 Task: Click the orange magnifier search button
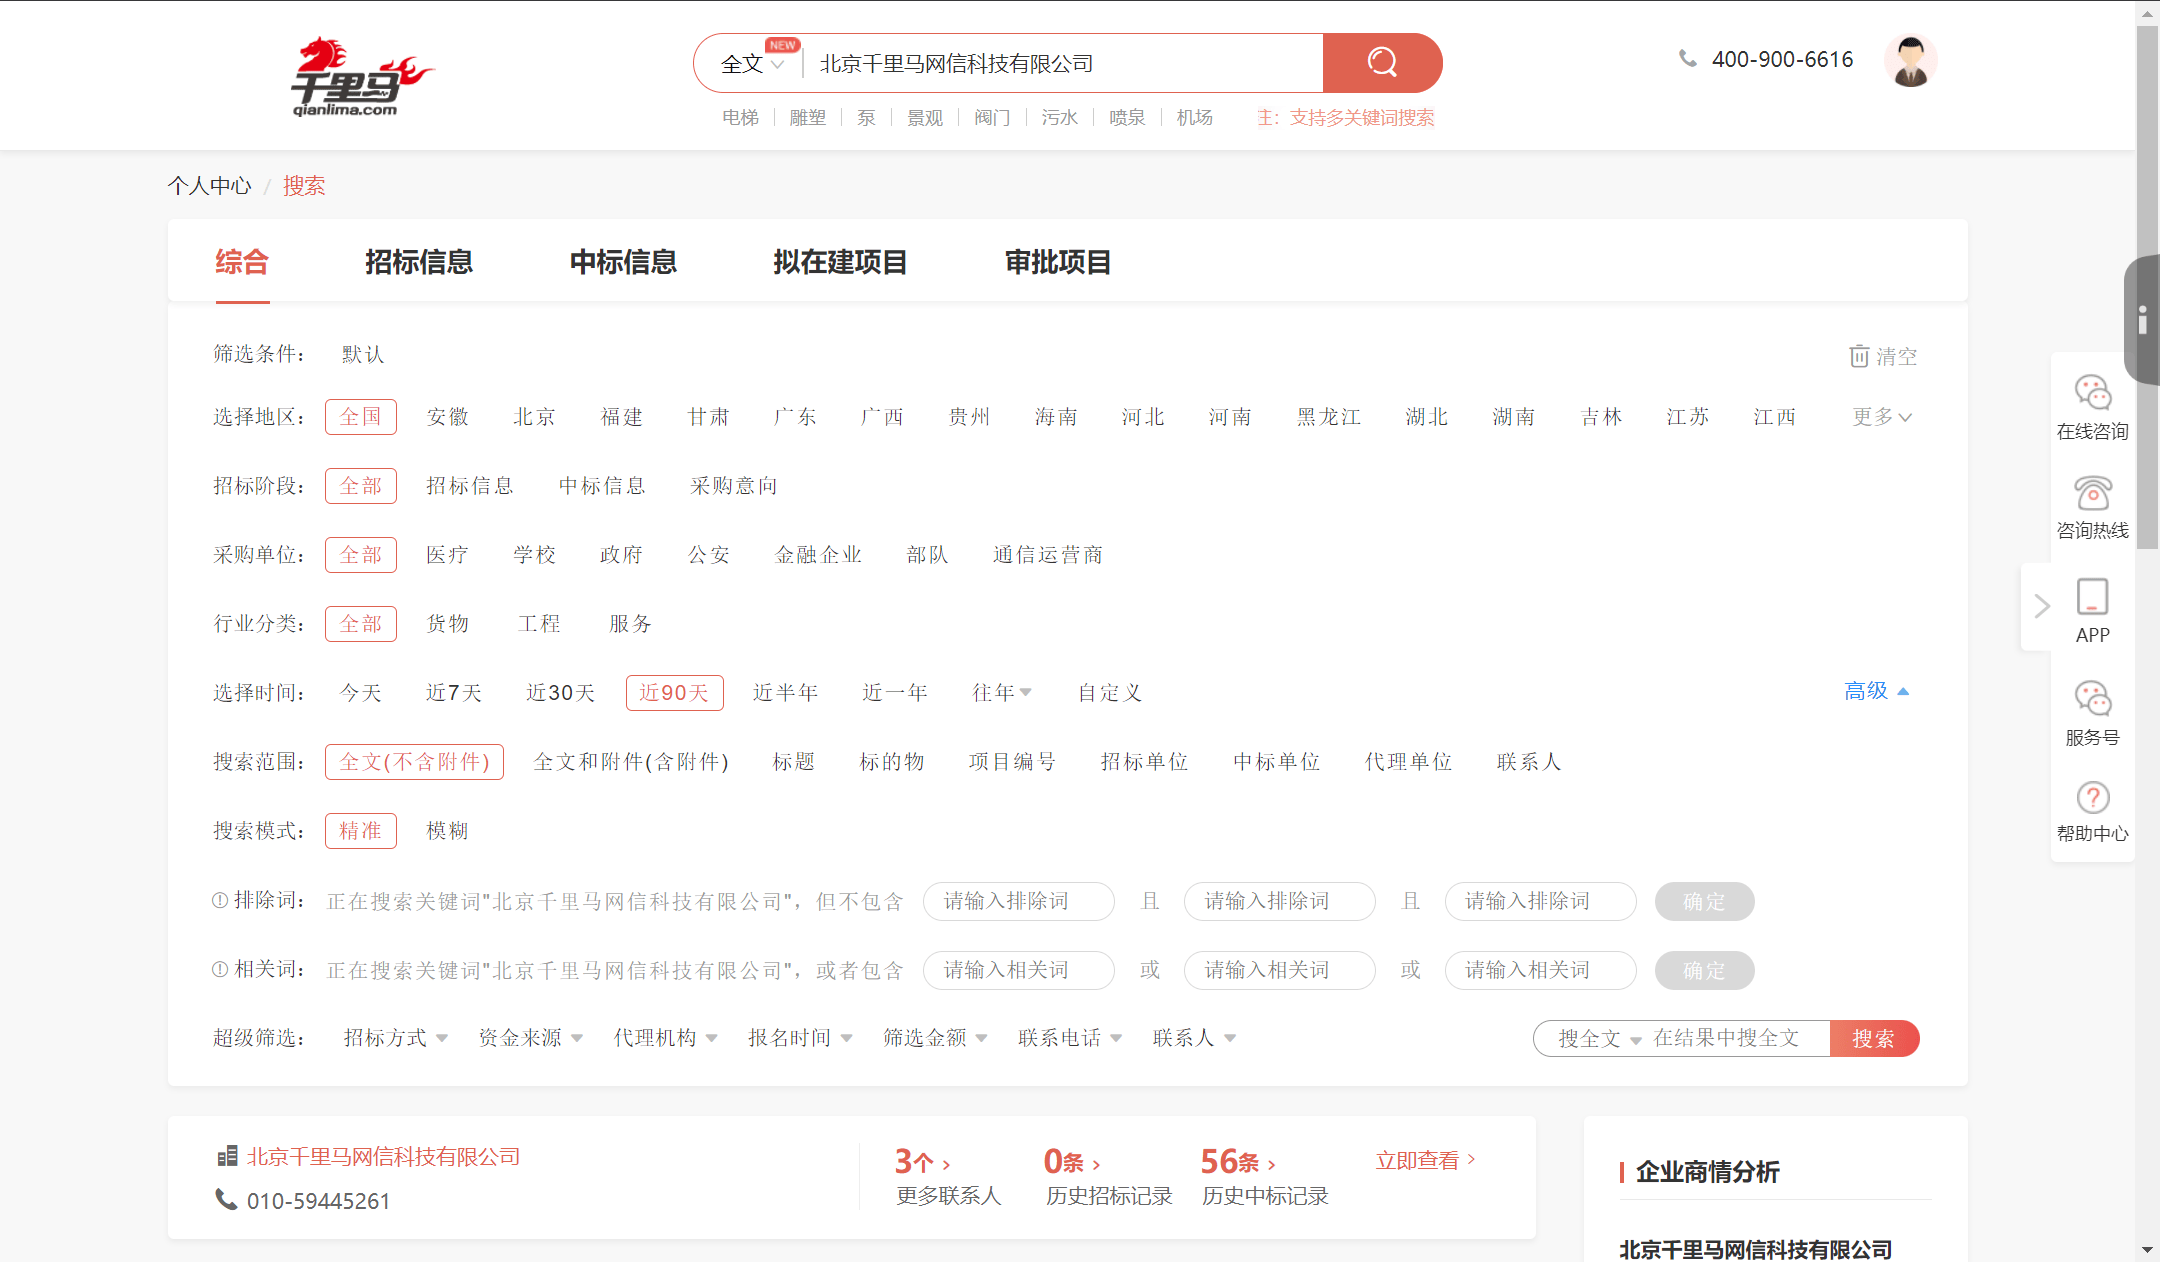tap(1382, 63)
